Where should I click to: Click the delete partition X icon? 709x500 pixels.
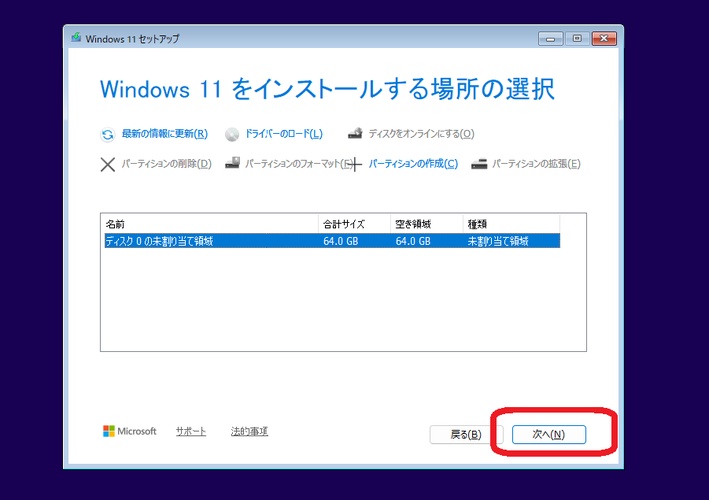108,164
